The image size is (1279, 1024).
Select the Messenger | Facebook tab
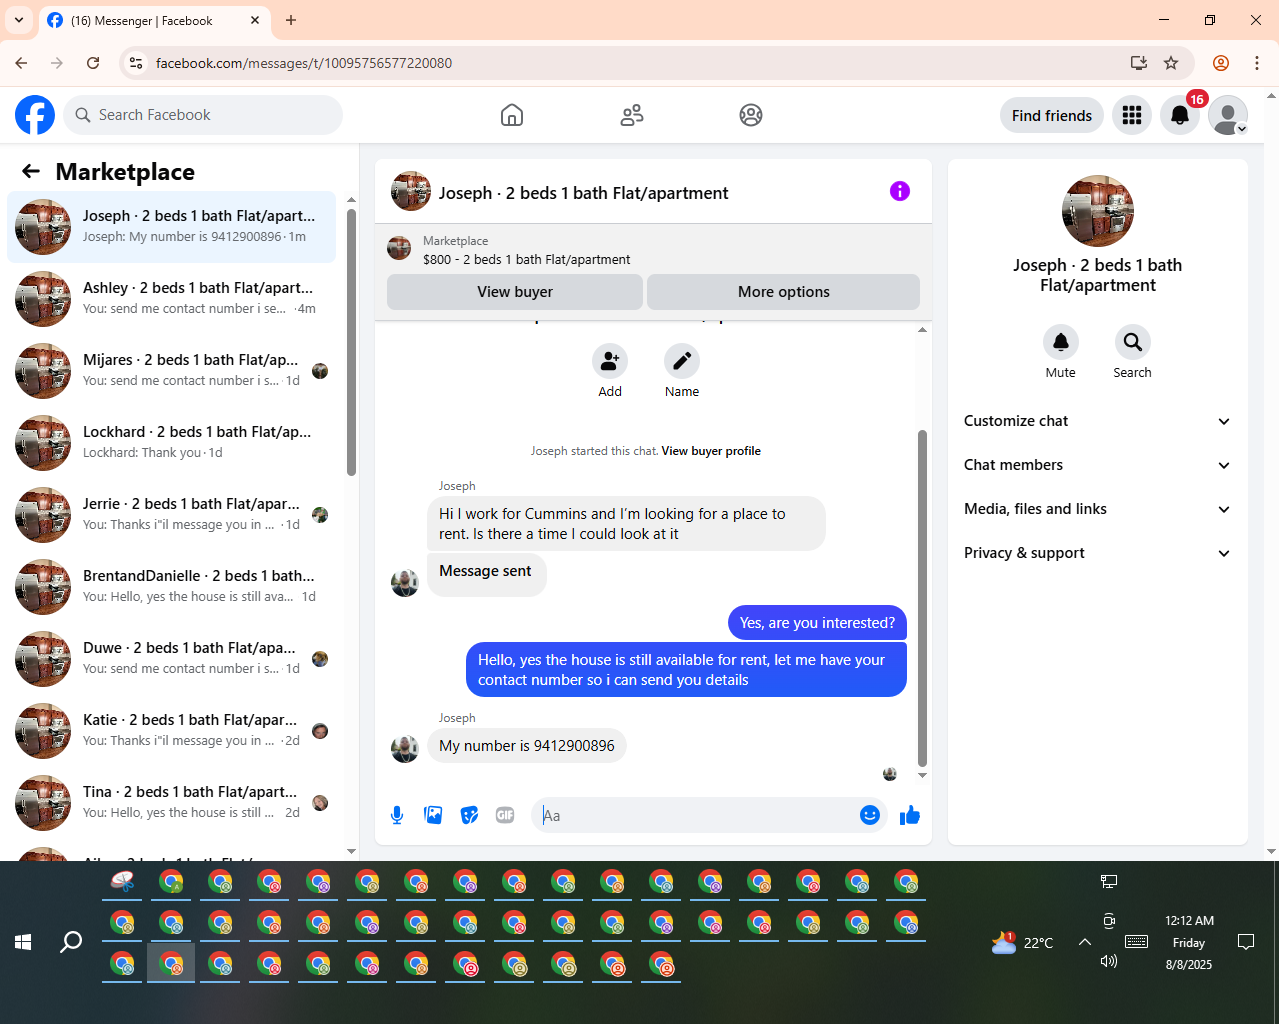[155, 21]
